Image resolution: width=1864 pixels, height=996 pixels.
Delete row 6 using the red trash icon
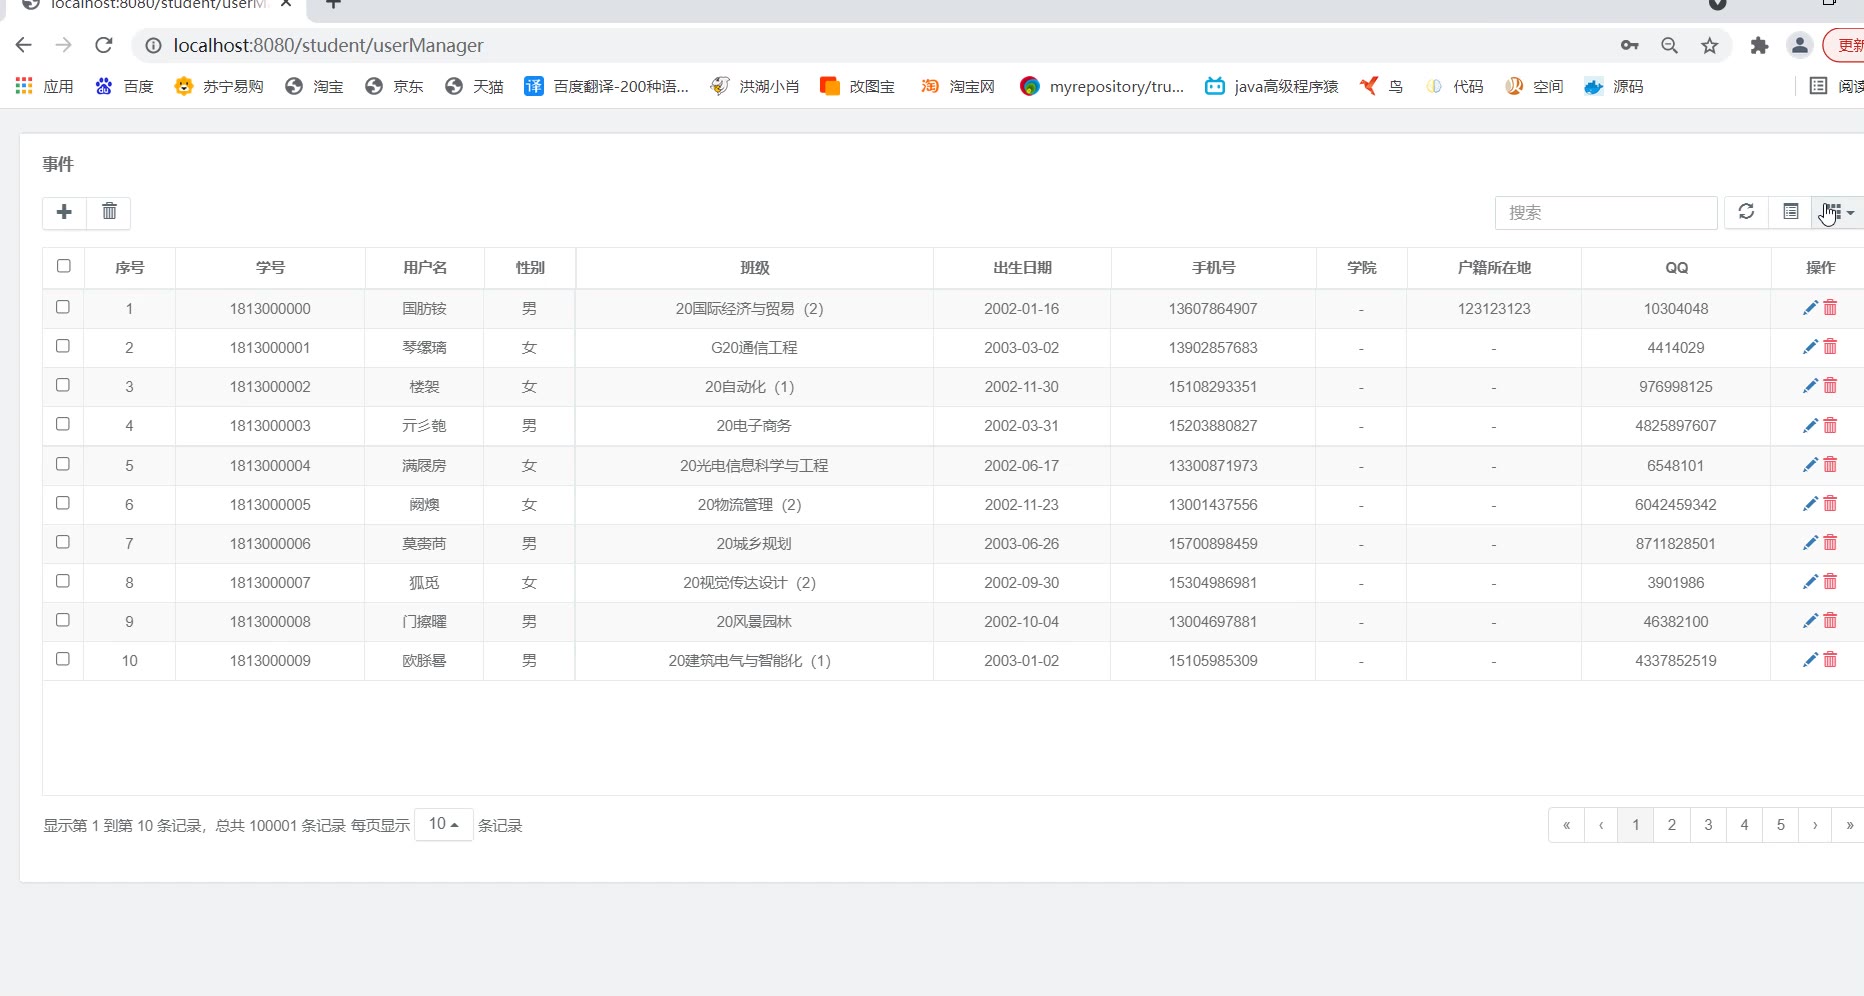coord(1830,504)
